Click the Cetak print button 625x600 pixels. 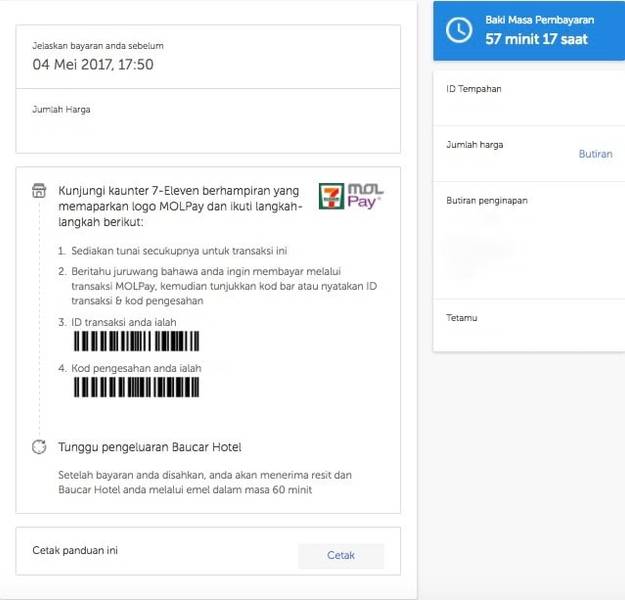tap(341, 555)
